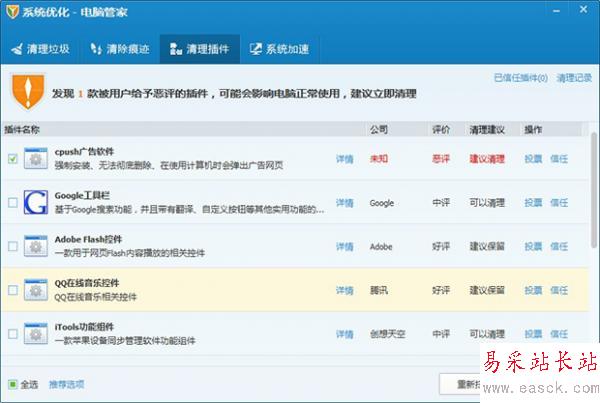
Task: Click the QQ在线音乐控件 plugin icon
Action: (x=36, y=290)
